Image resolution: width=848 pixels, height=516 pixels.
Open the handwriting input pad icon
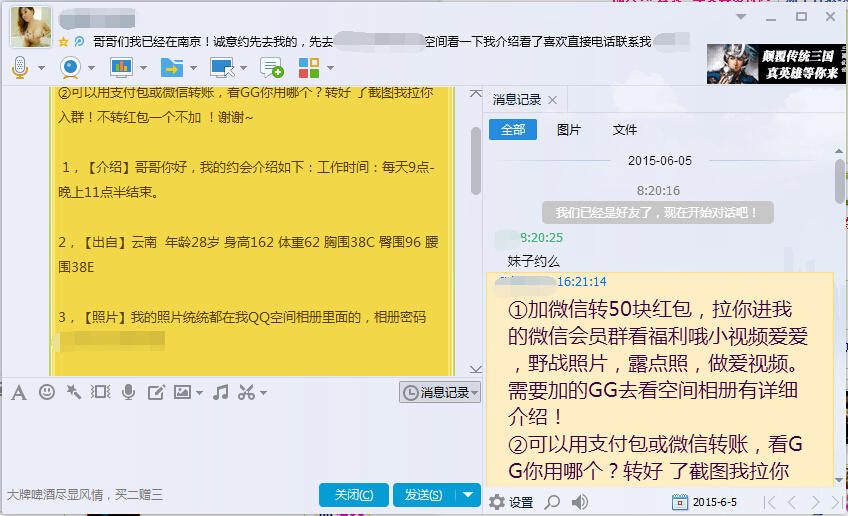tap(156, 393)
